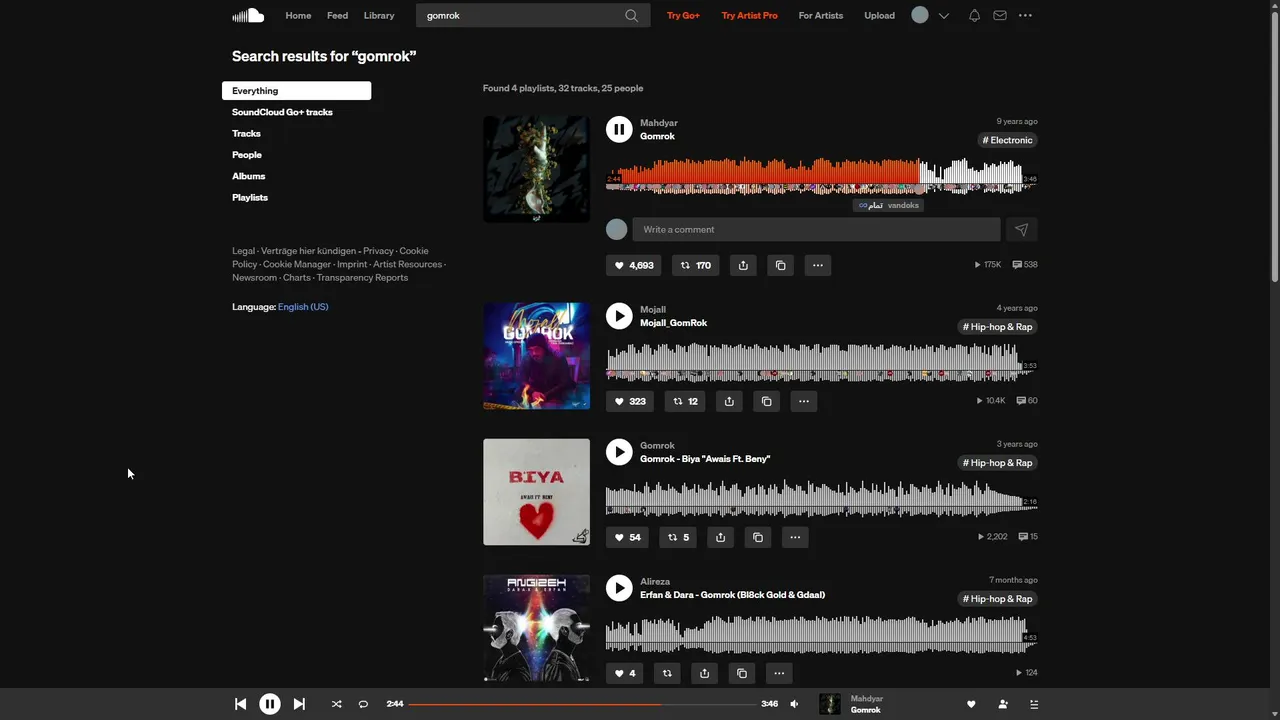The width and height of the screenshot is (1280, 720).
Task: Play the Mojall_GomRok track
Action: point(619,316)
